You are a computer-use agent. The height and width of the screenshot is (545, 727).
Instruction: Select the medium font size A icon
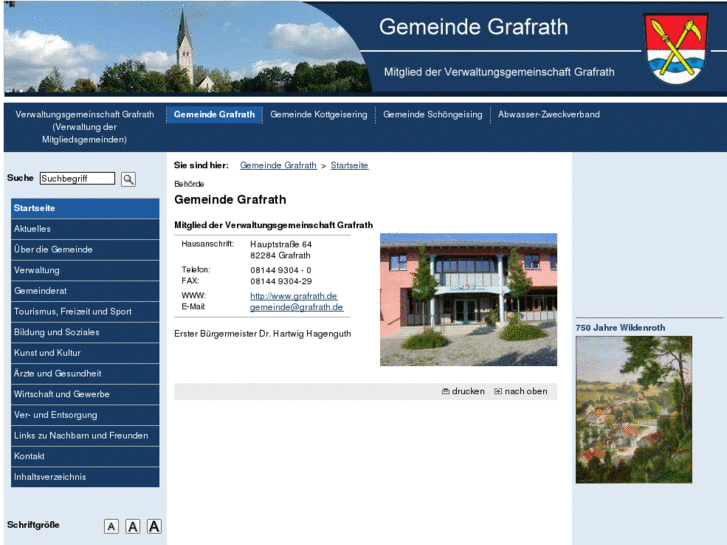click(x=133, y=526)
